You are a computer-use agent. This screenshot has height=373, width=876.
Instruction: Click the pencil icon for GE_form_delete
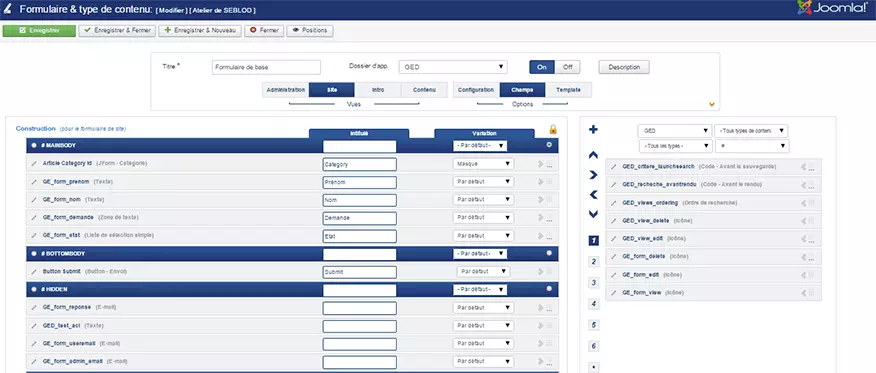tap(614, 256)
